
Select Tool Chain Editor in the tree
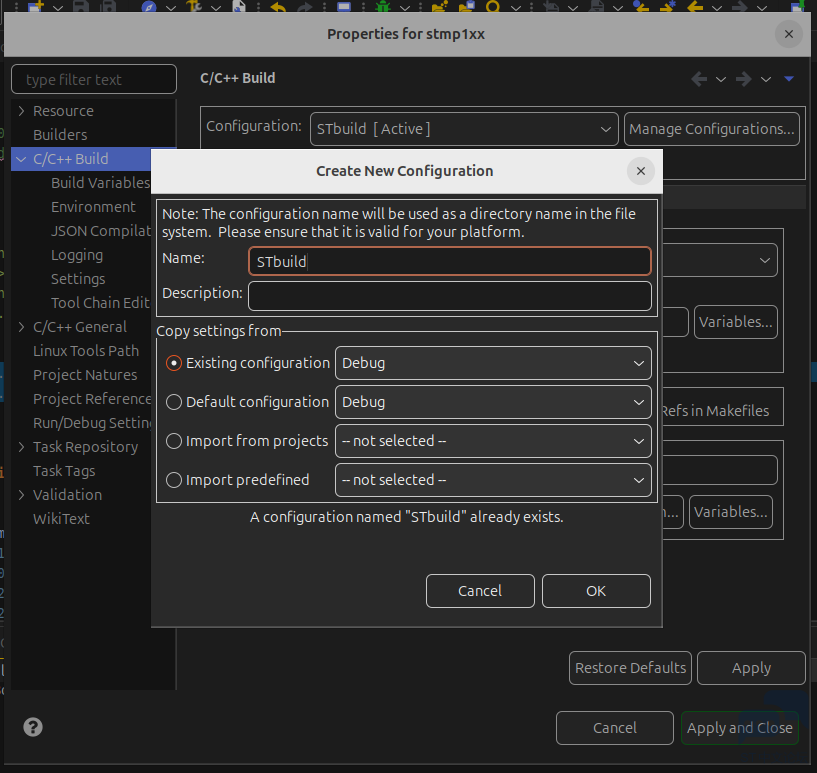click(x=101, y=303)
